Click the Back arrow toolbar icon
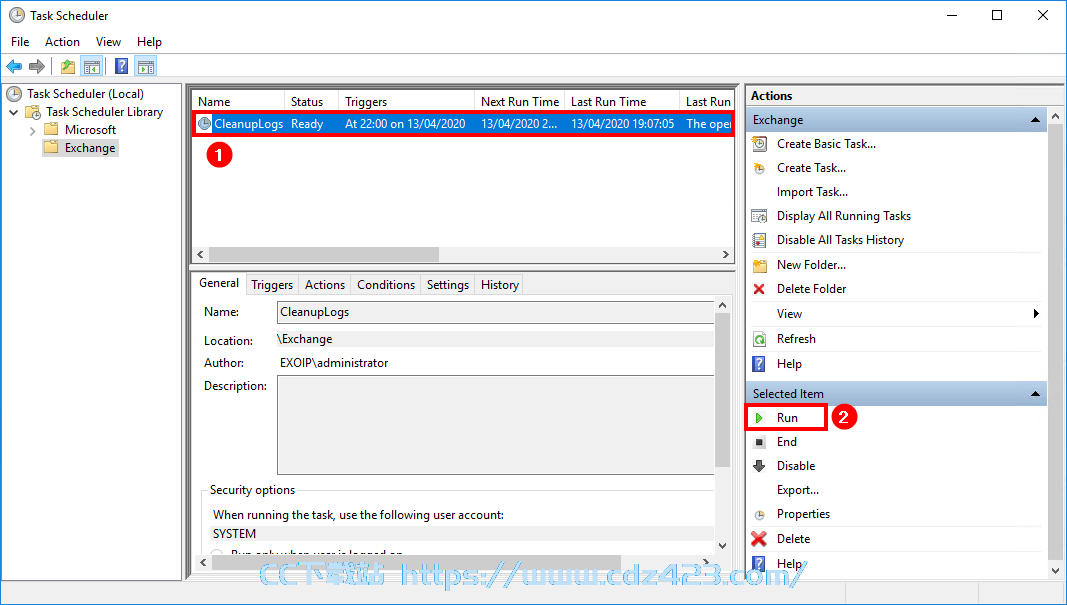Image resolution: width=1067 pixels, height=605 pixels. tap(14, 66)
